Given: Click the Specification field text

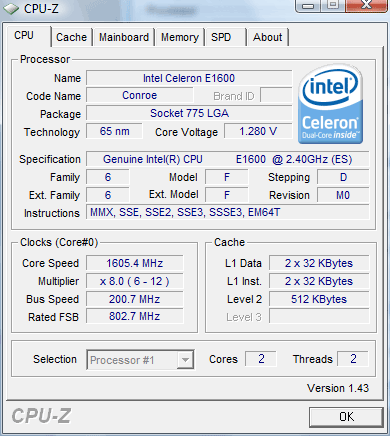Looking at the screenshot, I should [228, 159].
